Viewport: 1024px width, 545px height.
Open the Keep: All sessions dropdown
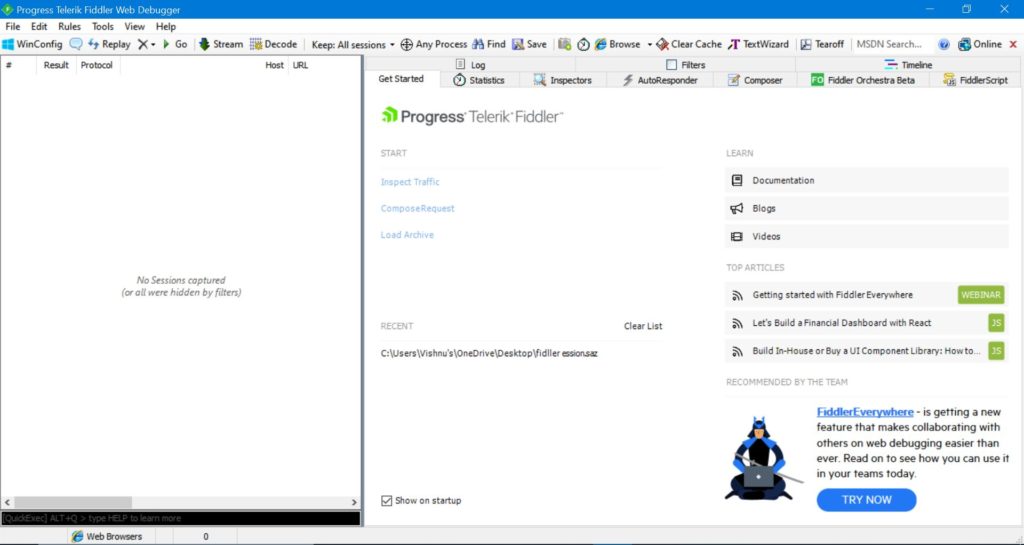353,44
